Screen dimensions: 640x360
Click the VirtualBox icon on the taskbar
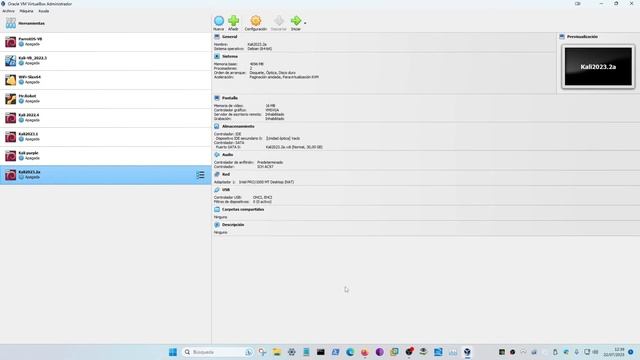pos(467,352)
